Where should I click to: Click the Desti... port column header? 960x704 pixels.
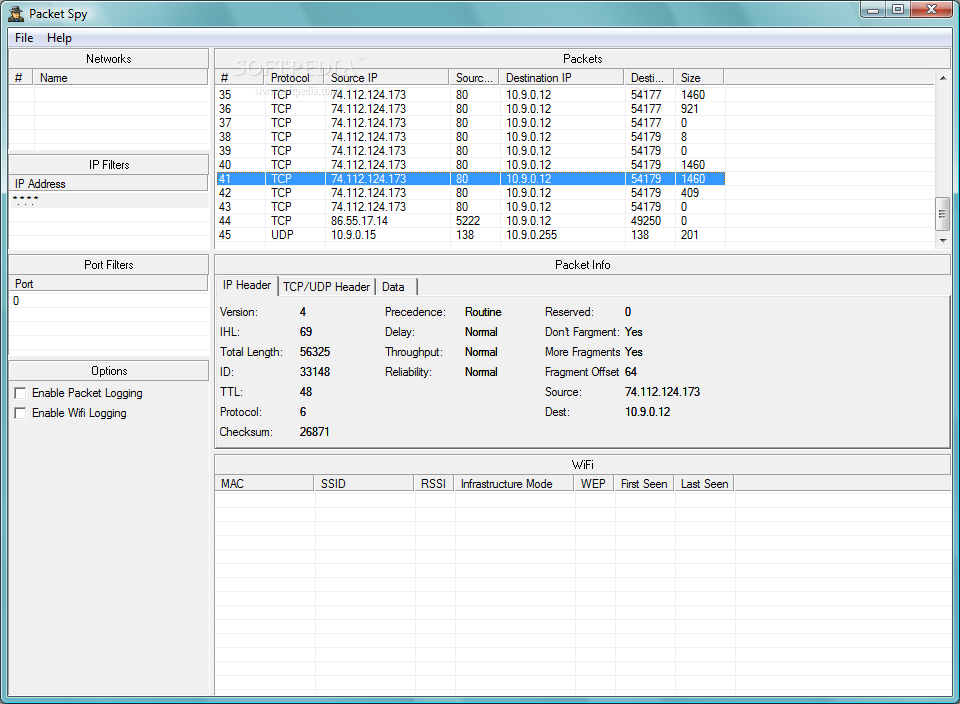649,78
